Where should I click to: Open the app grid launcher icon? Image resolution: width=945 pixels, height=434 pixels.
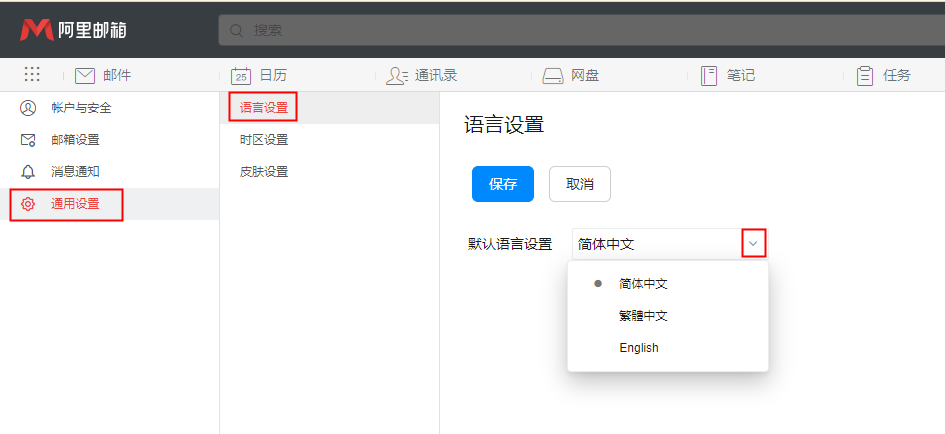[32, 75]
